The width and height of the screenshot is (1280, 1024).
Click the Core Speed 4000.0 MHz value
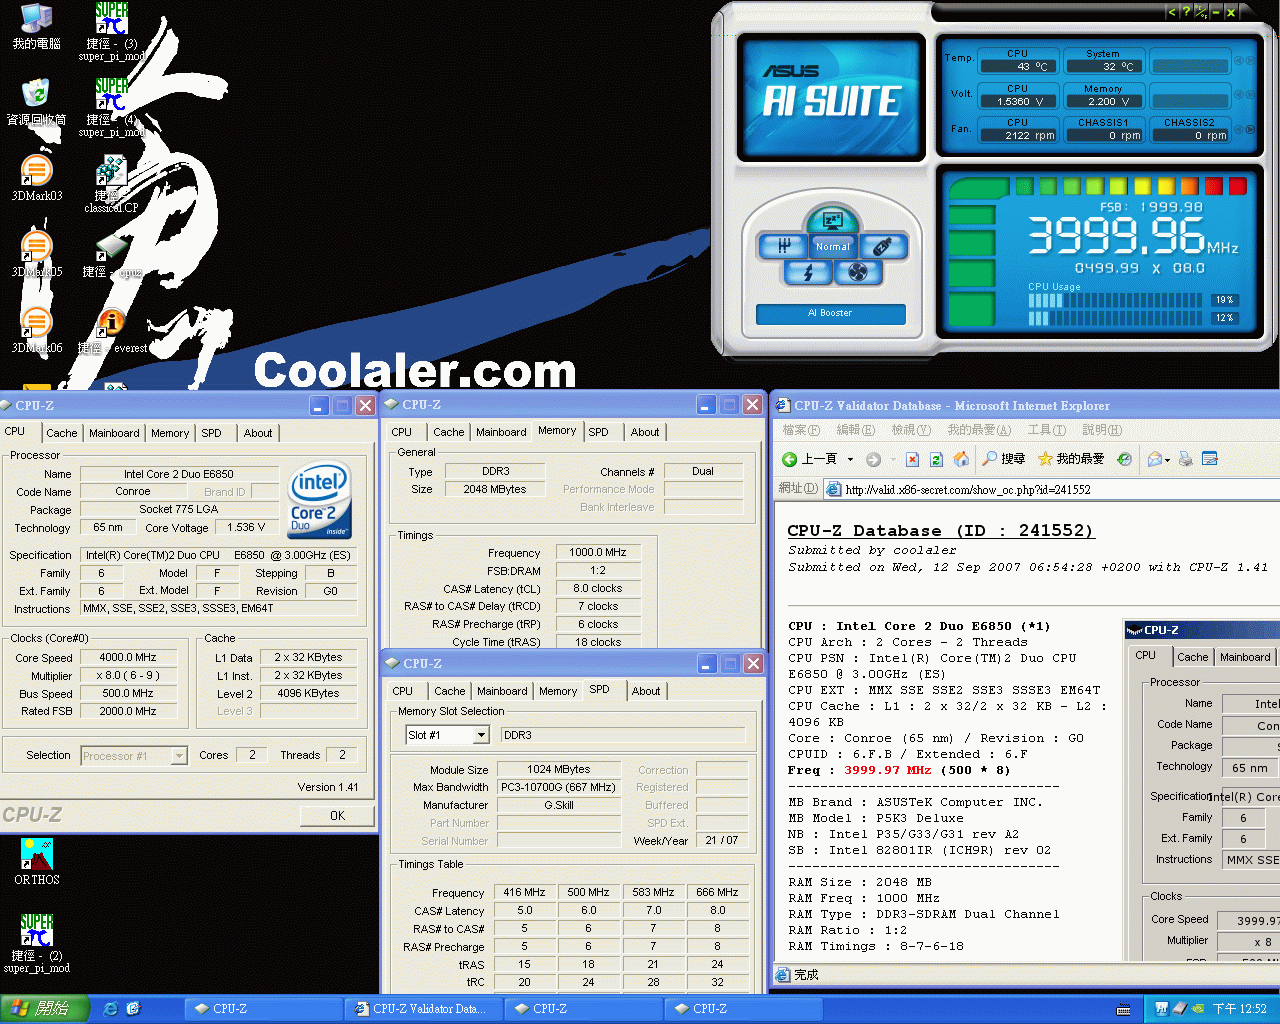point(128,658)
